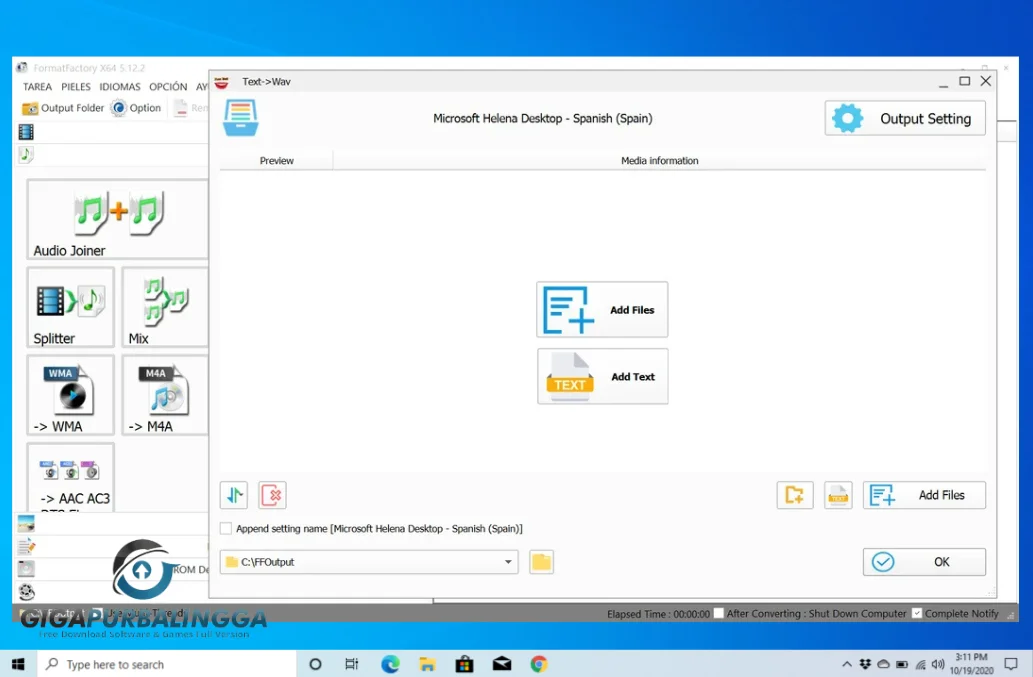Open TAREA menu in FormatFactory
Image resolution: width=1033 pixels, height=677 pixels.
[38, 87]
